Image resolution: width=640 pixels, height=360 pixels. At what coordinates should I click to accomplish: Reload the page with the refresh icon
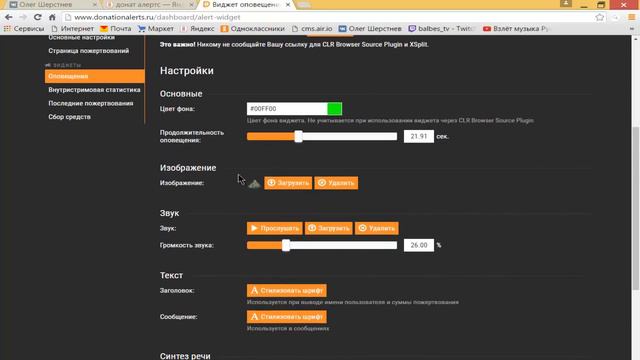point(38,17)
